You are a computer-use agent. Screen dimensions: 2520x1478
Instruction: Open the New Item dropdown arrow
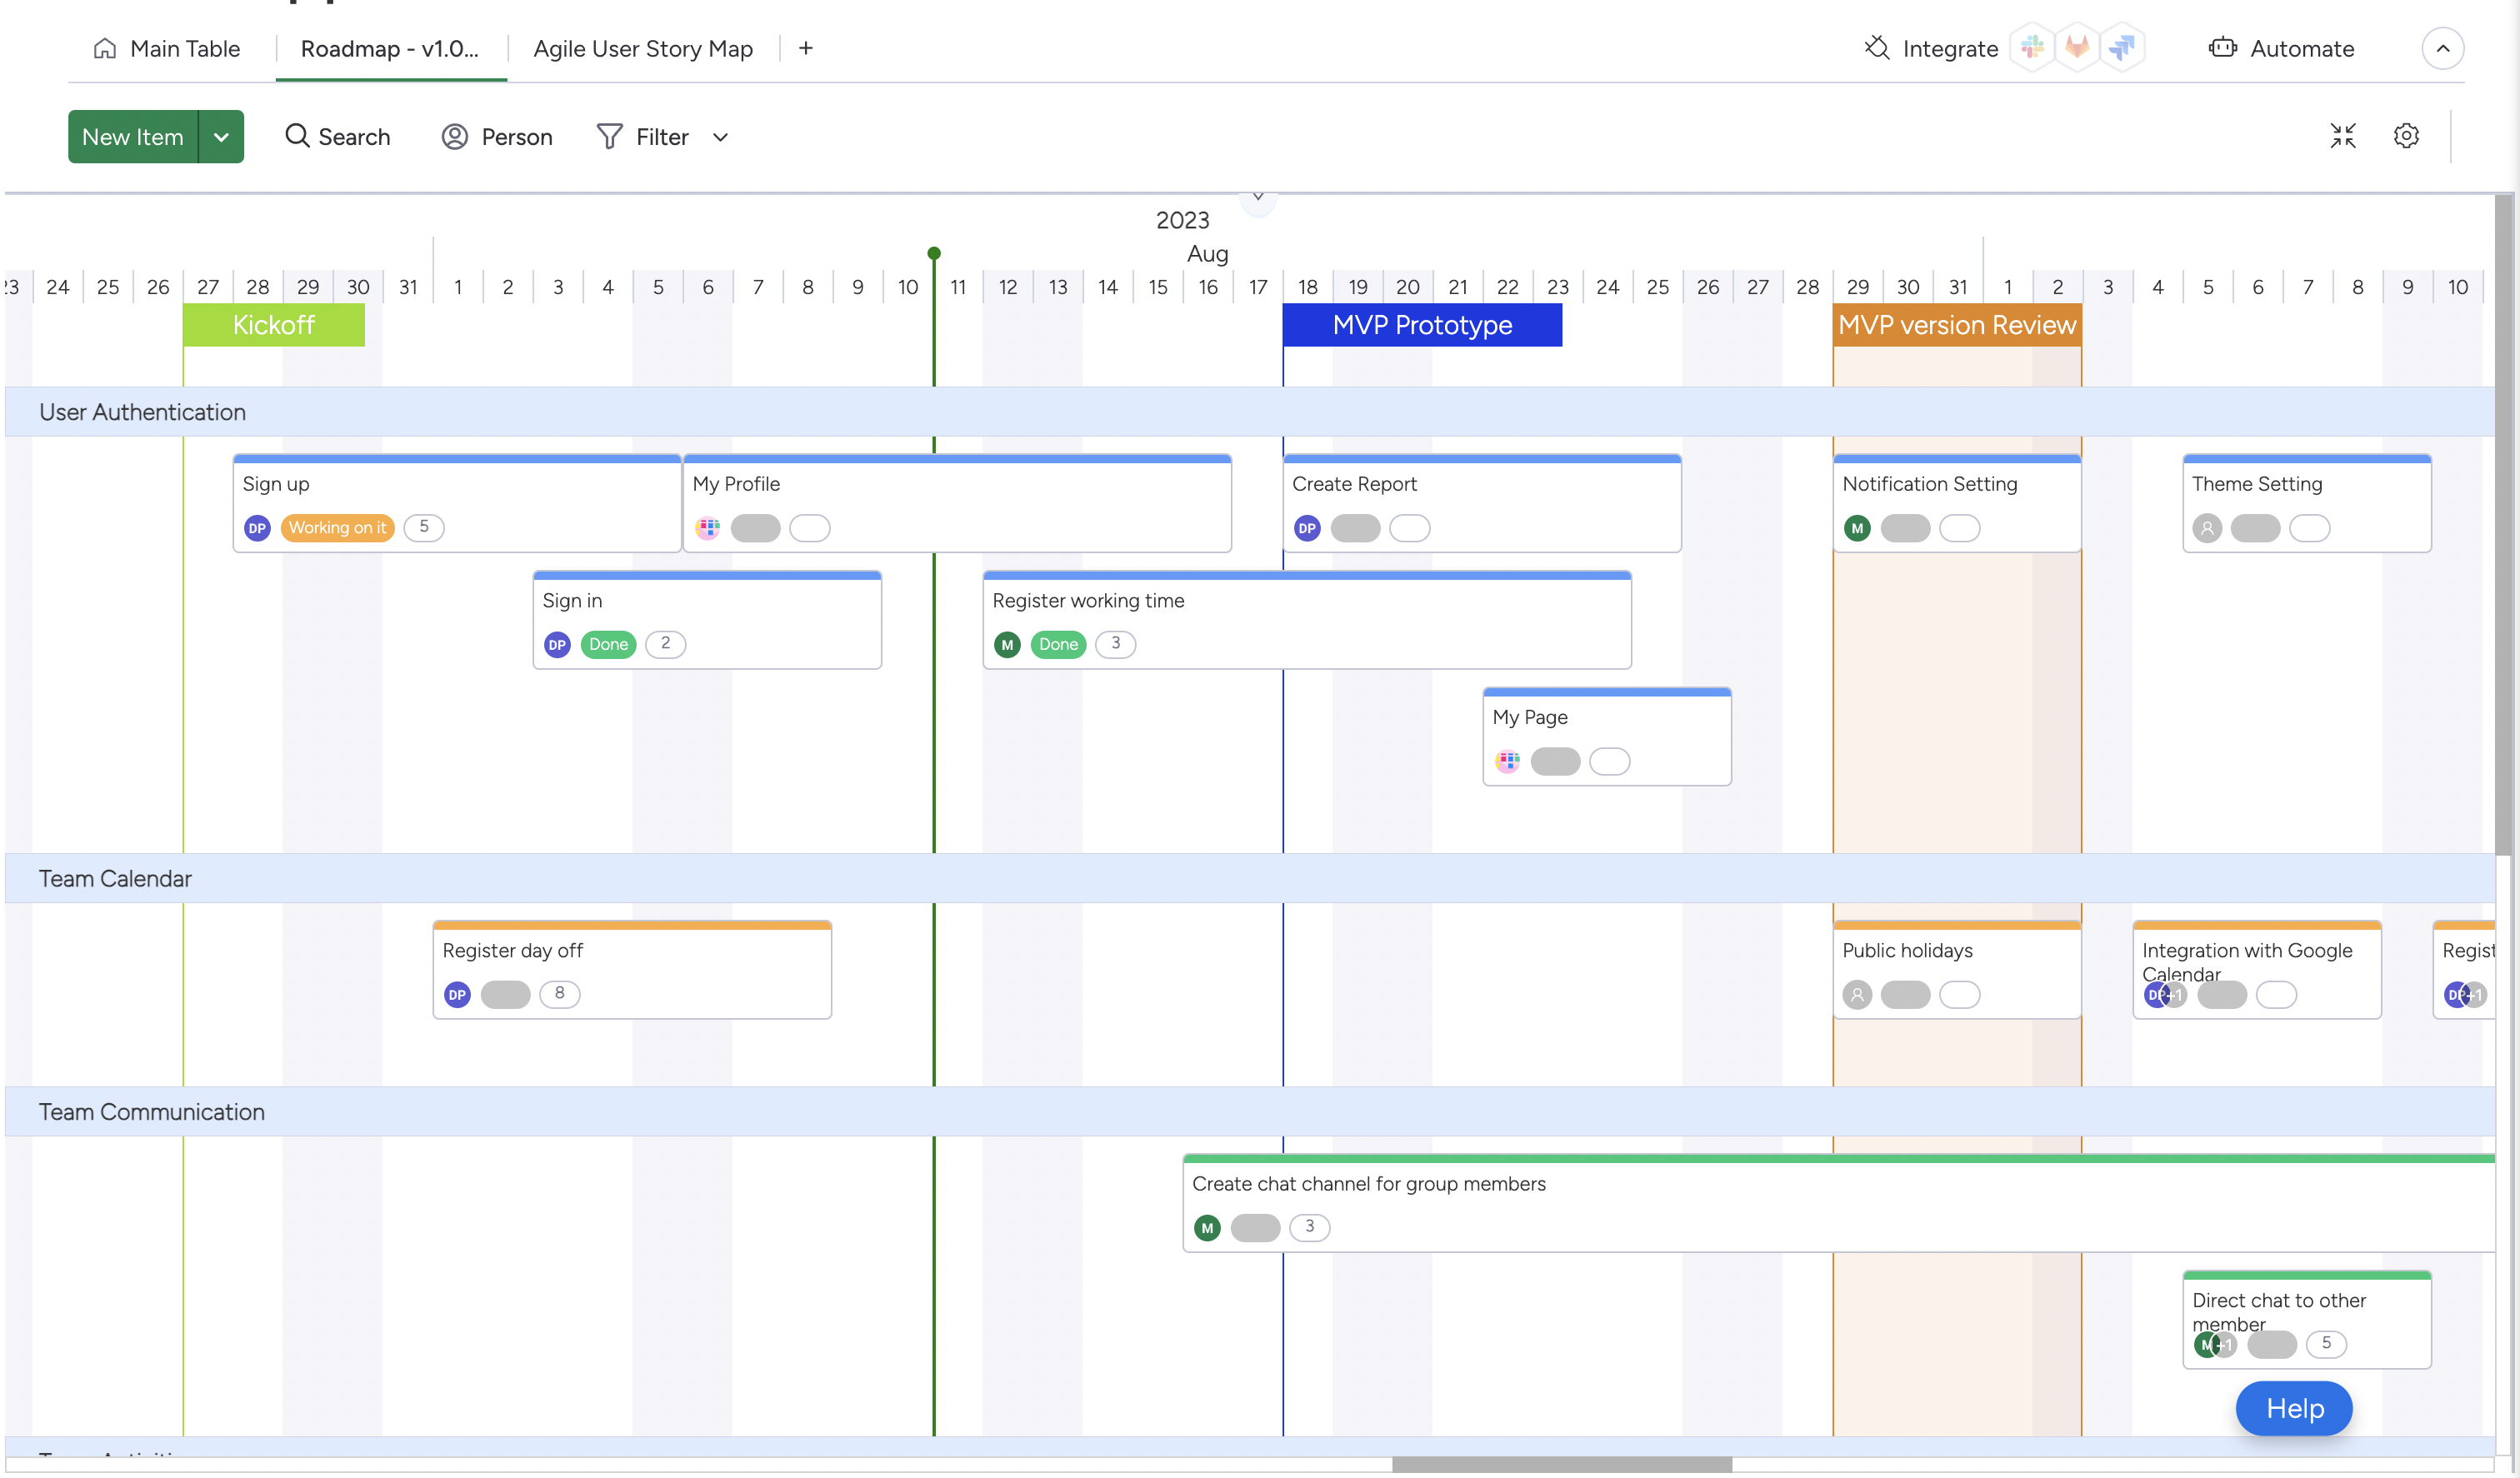click(x=221, y=137)
